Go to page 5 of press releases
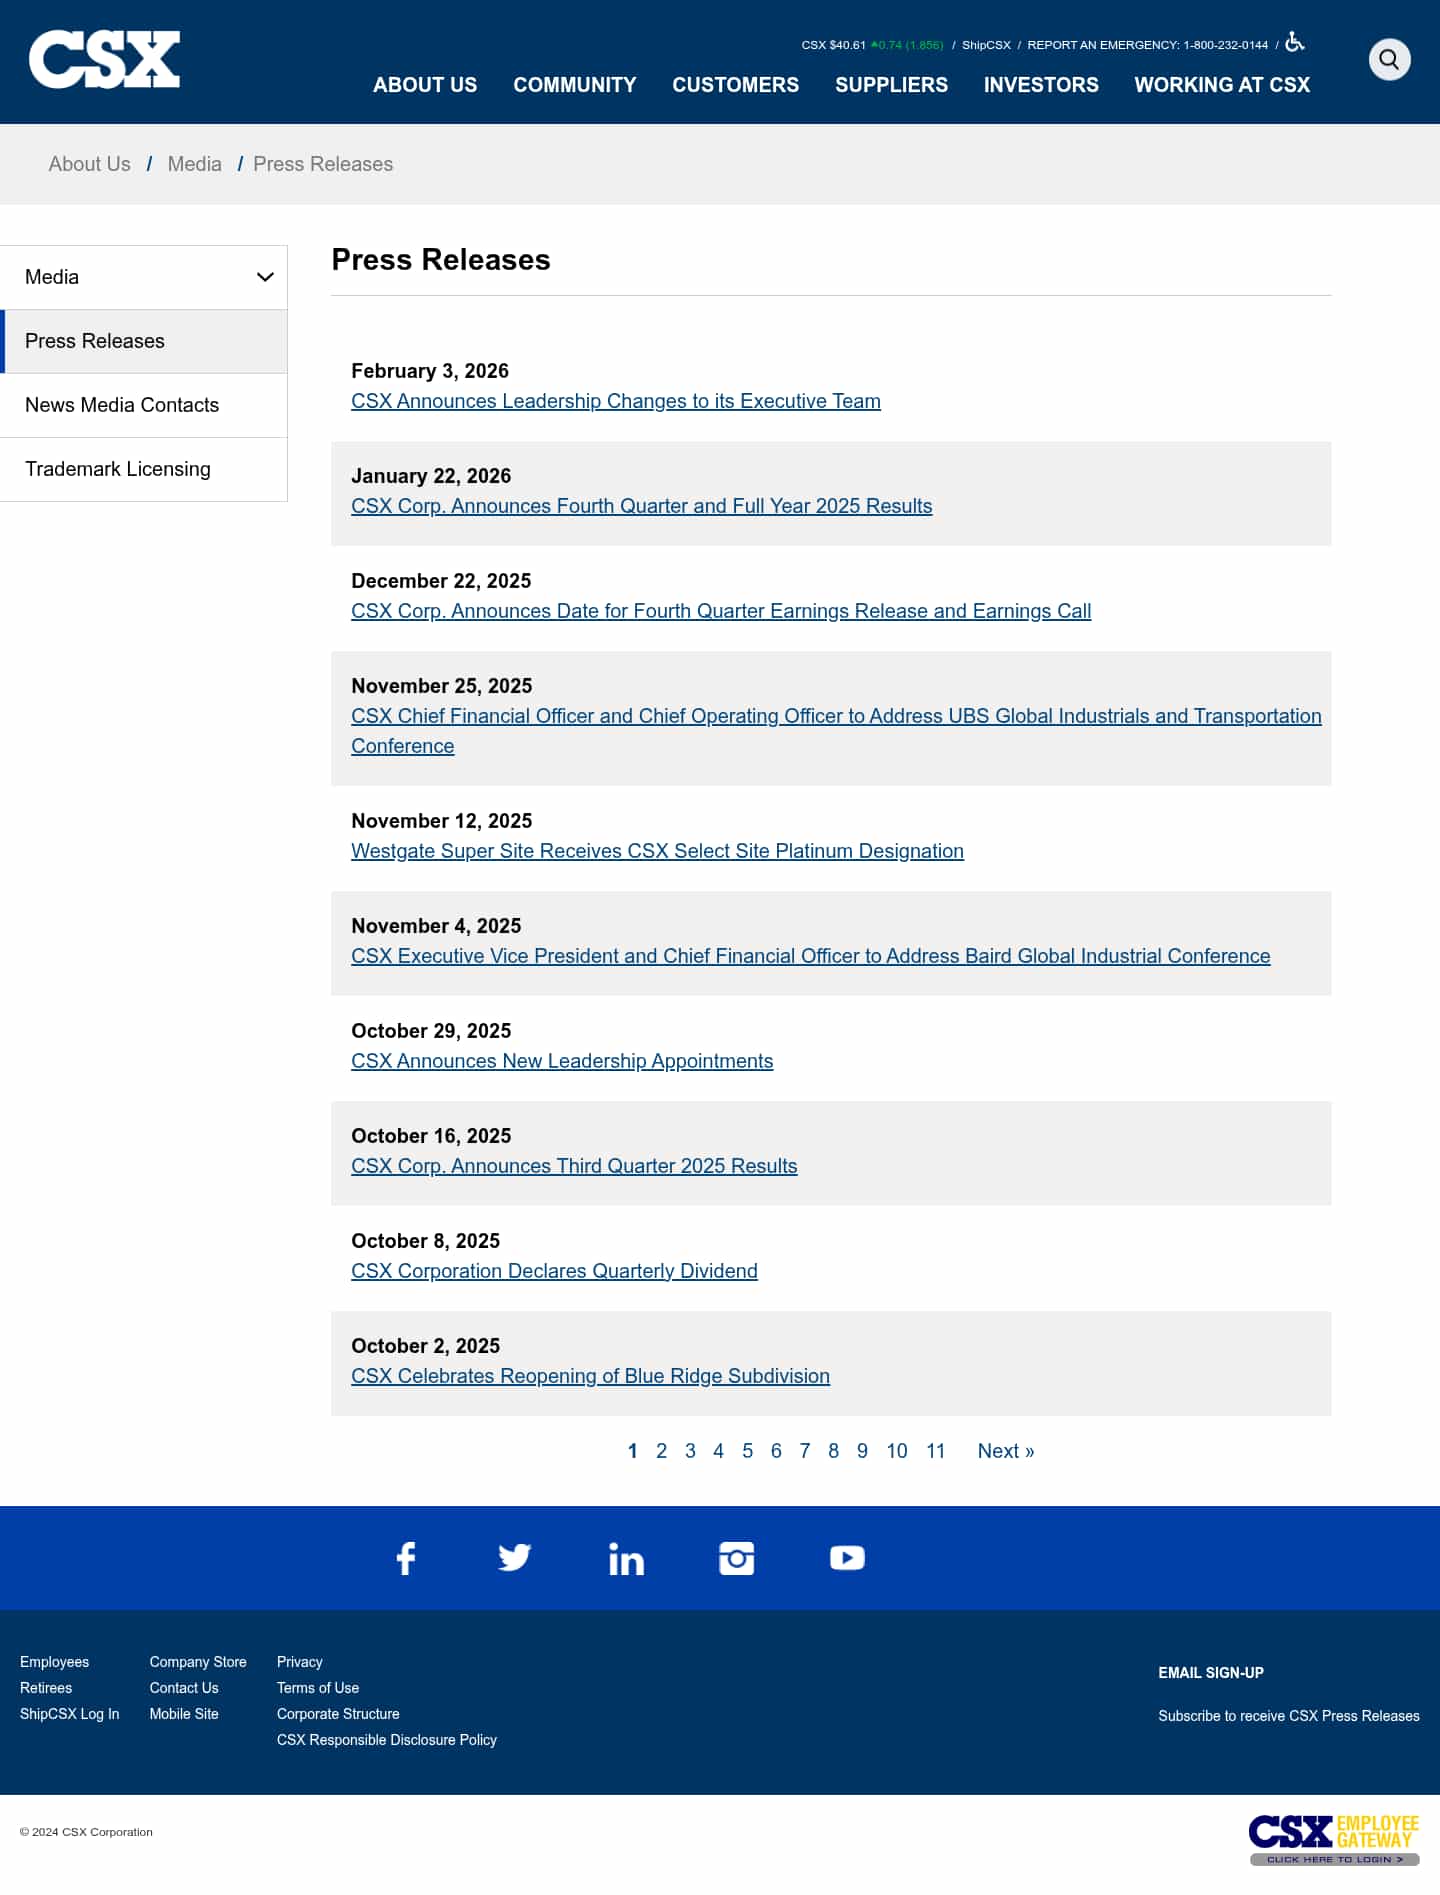This screenshot has height=1895, width=1440. coord(747,1451)
